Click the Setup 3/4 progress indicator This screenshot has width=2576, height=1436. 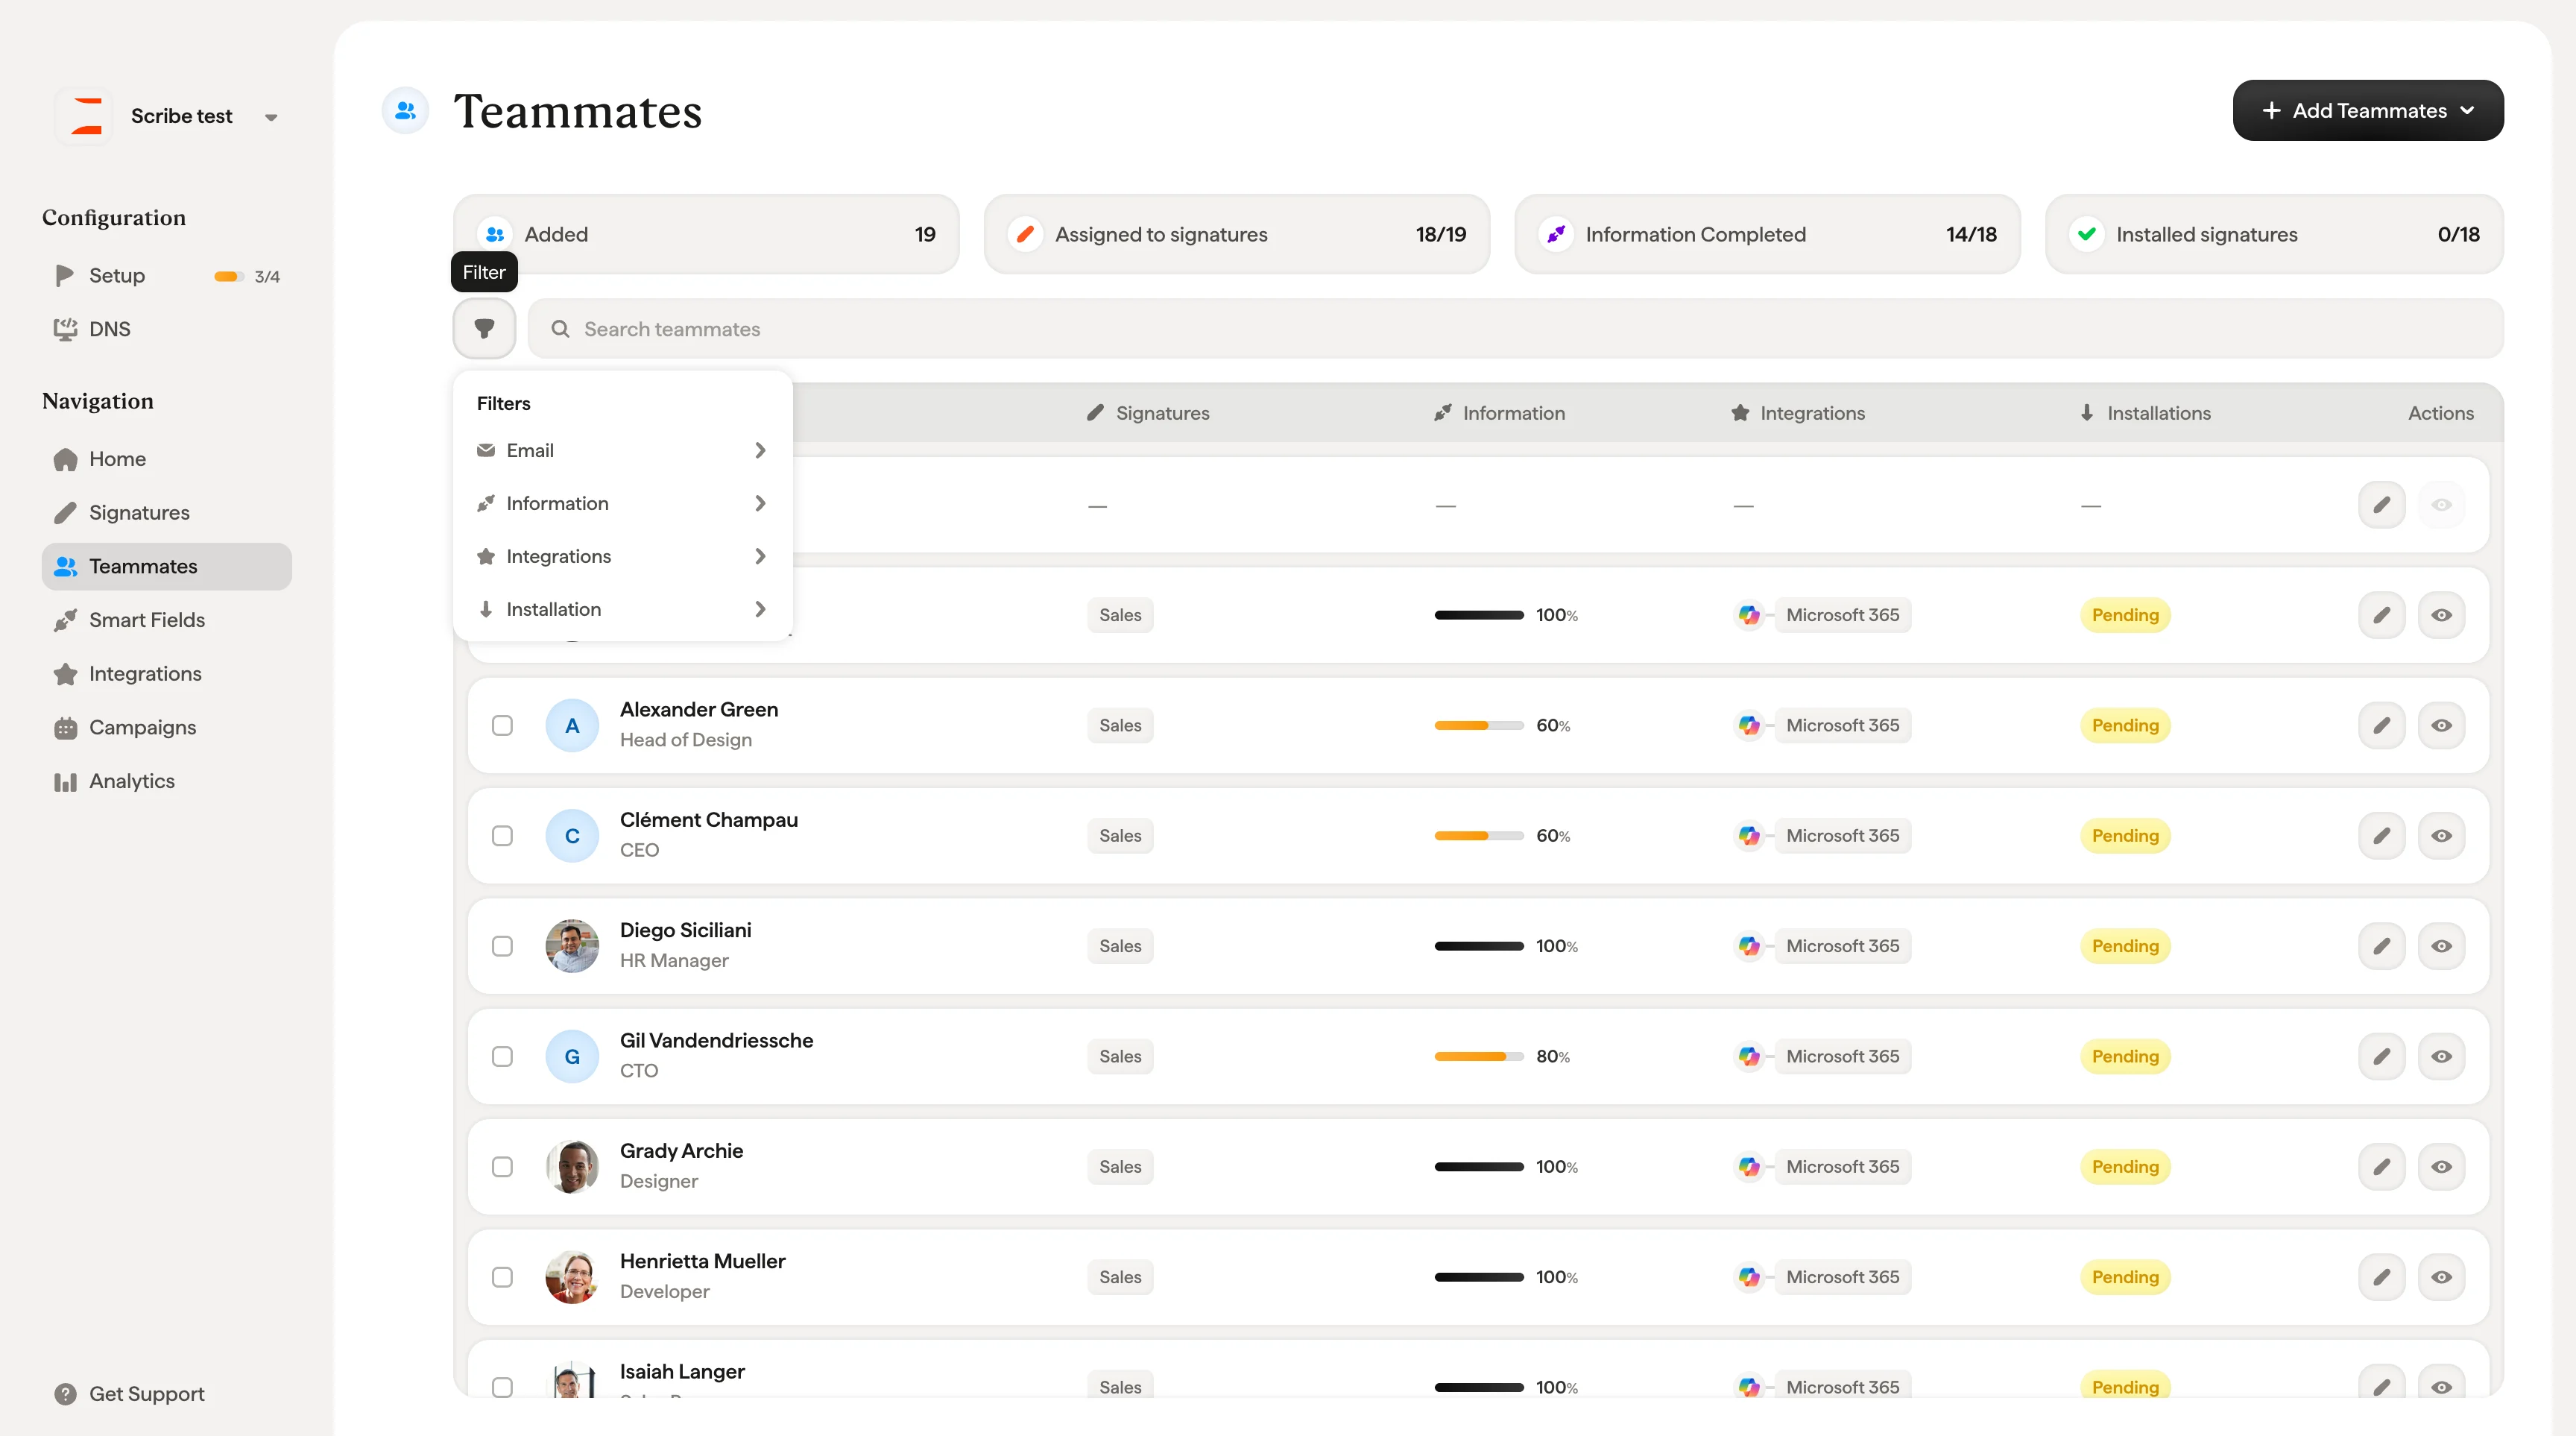pyautogui.click(x=247, y=276)
